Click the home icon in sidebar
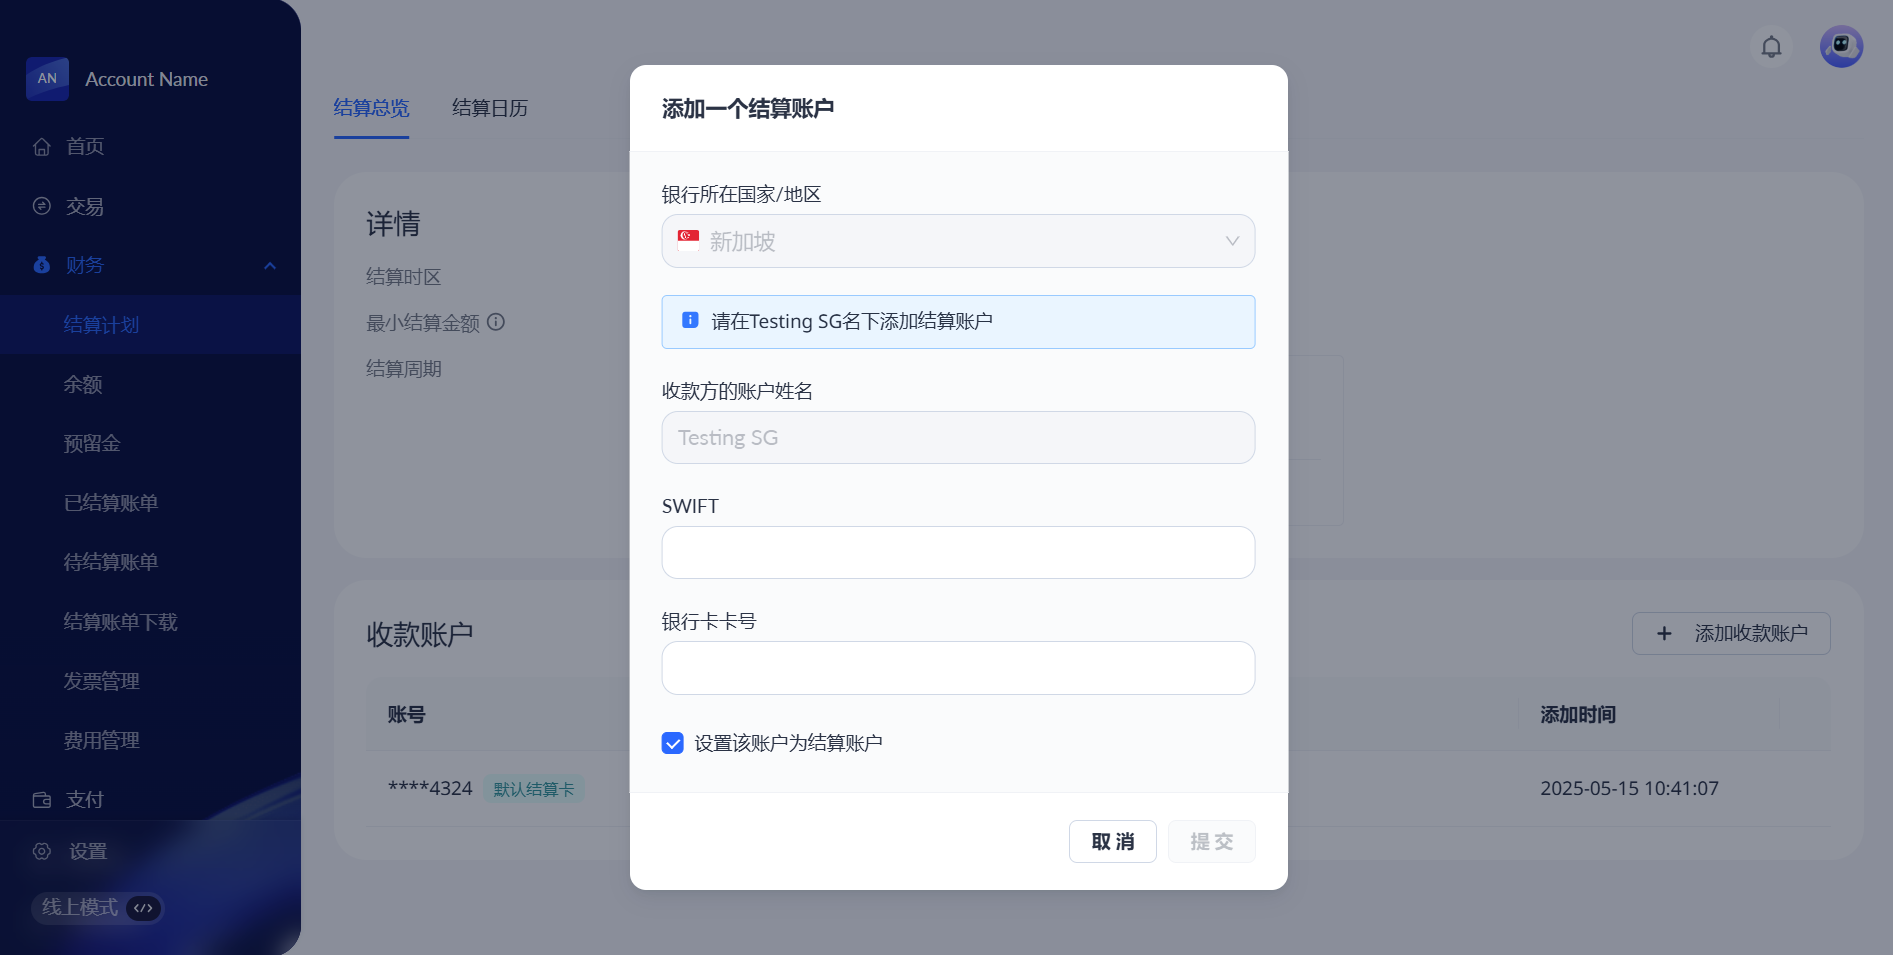Screen dimensions: 1893x955 point(42,147)
